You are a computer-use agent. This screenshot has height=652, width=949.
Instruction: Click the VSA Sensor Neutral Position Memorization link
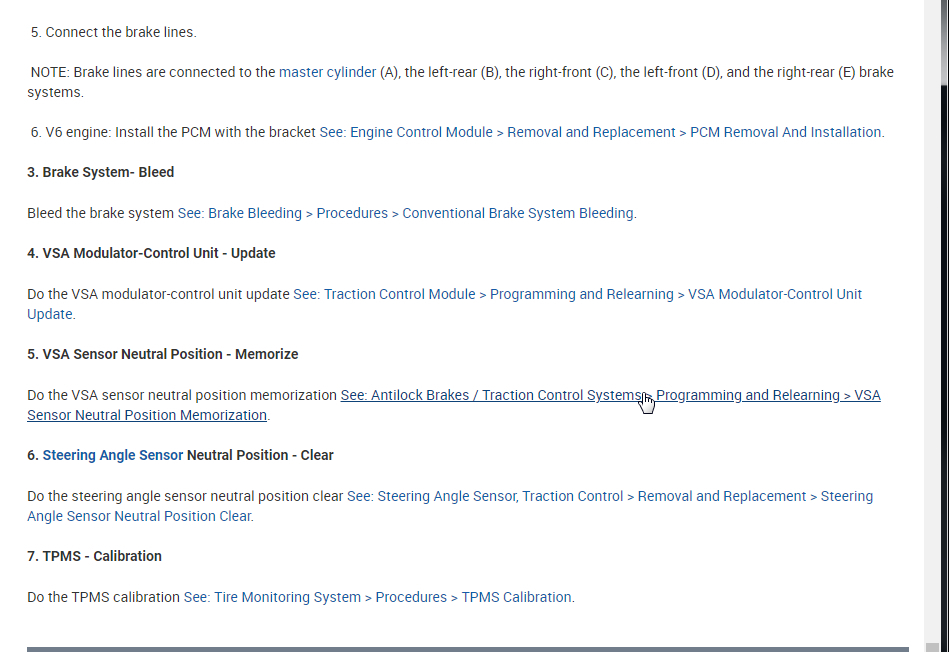(610, 395)
